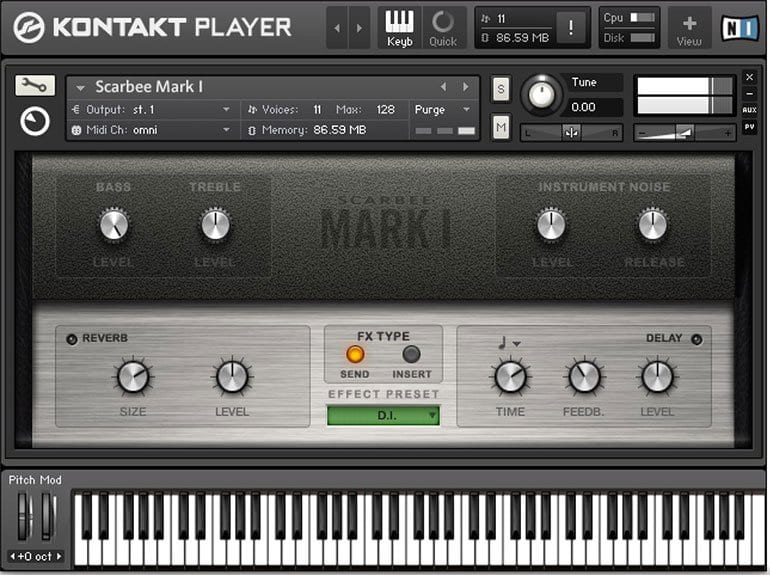Click the Kontakt Player logo
The image size is (770, 575).
point(152,27)
